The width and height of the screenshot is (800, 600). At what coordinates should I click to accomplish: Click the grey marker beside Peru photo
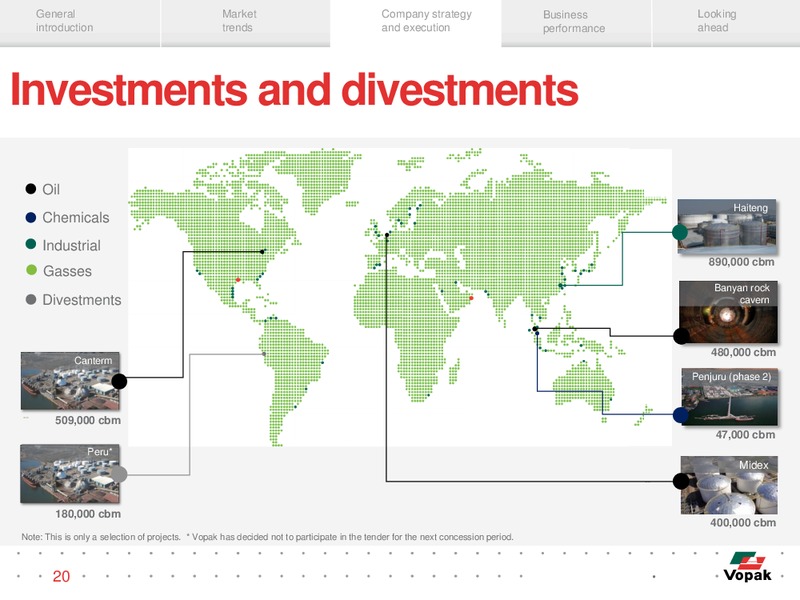[119, 474]
